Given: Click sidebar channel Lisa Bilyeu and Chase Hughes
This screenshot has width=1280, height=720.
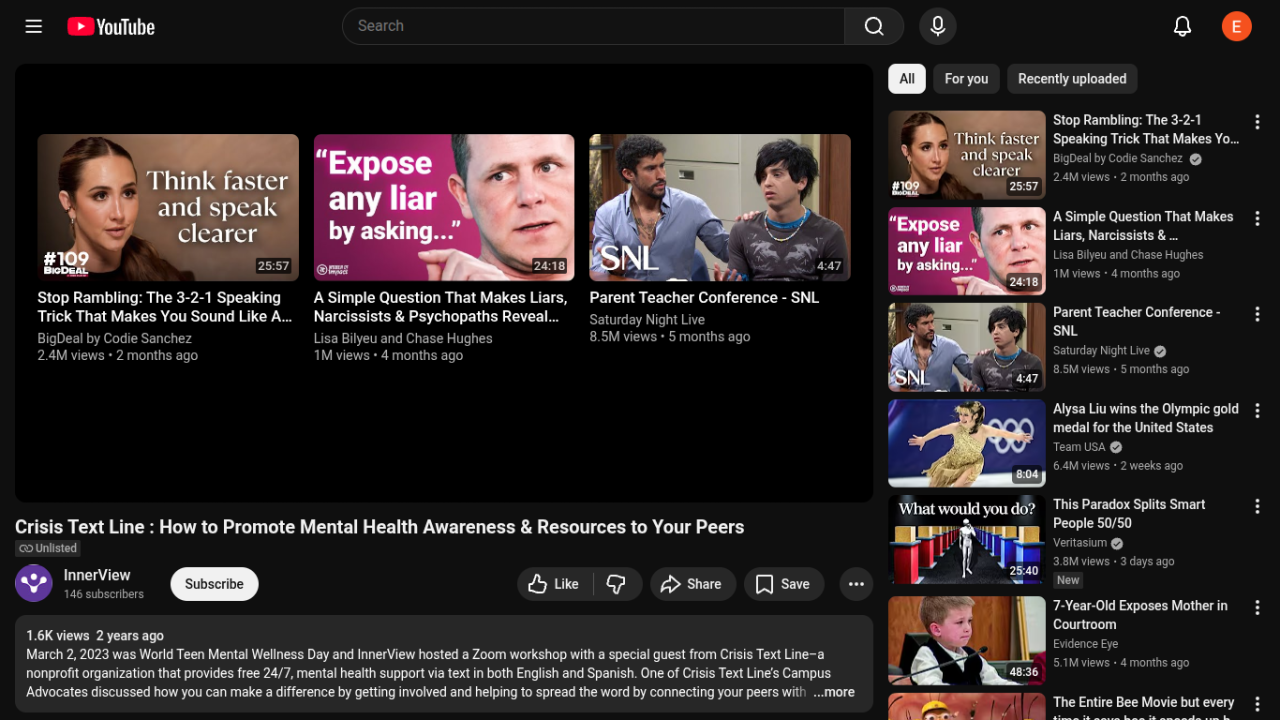Looking at the screenshot, I should coord(1128,255).
